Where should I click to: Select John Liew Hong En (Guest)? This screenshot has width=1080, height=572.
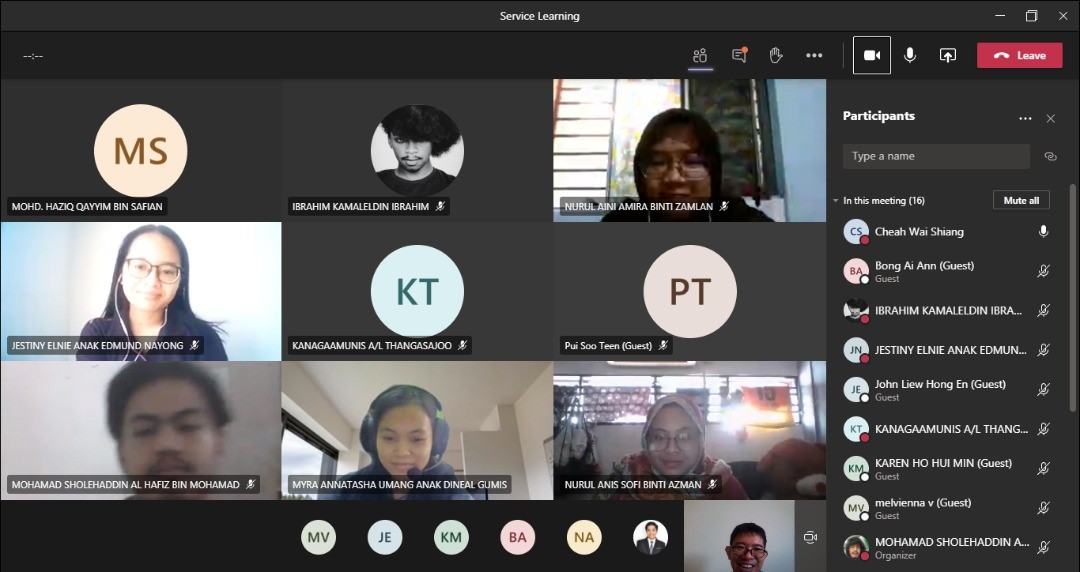[948, 389]
